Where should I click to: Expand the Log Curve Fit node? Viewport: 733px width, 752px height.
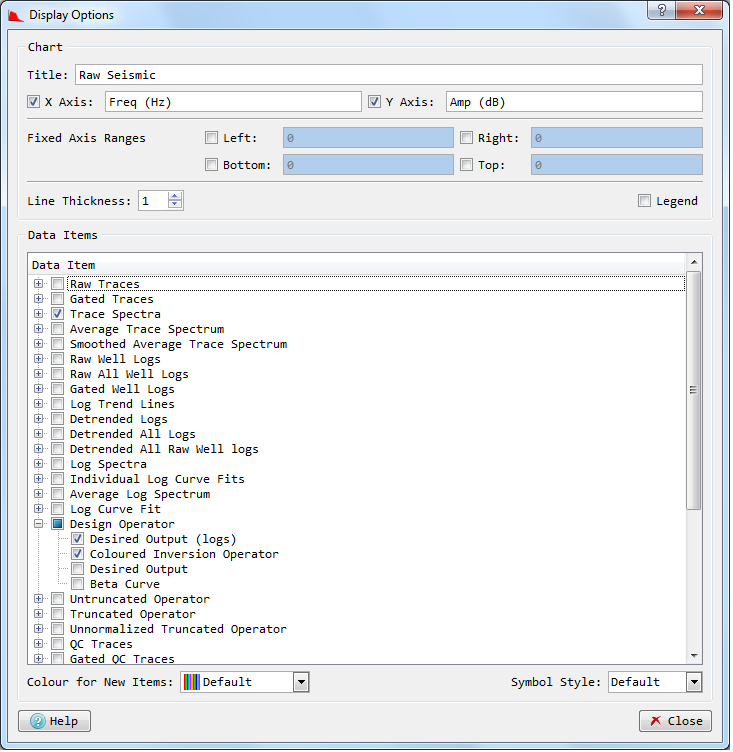click(x=39, y=510)
